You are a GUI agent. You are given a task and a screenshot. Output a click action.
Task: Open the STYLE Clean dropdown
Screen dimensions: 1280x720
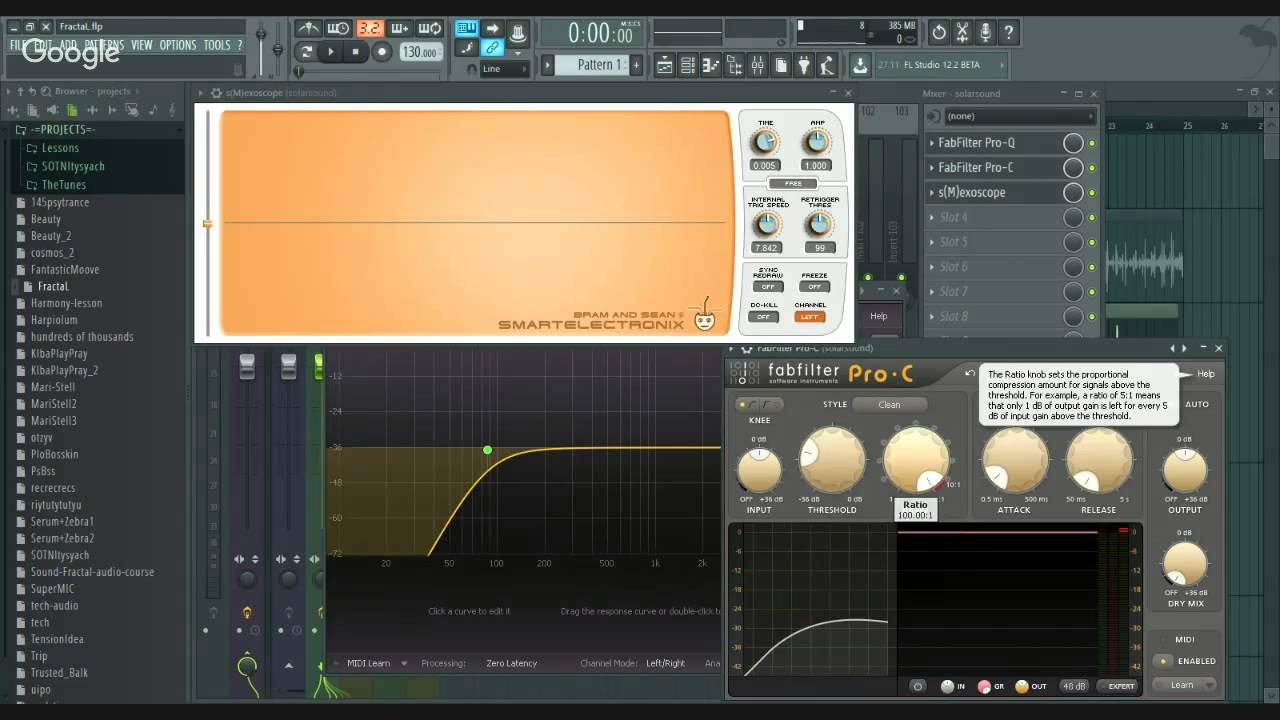click(889, 404)
